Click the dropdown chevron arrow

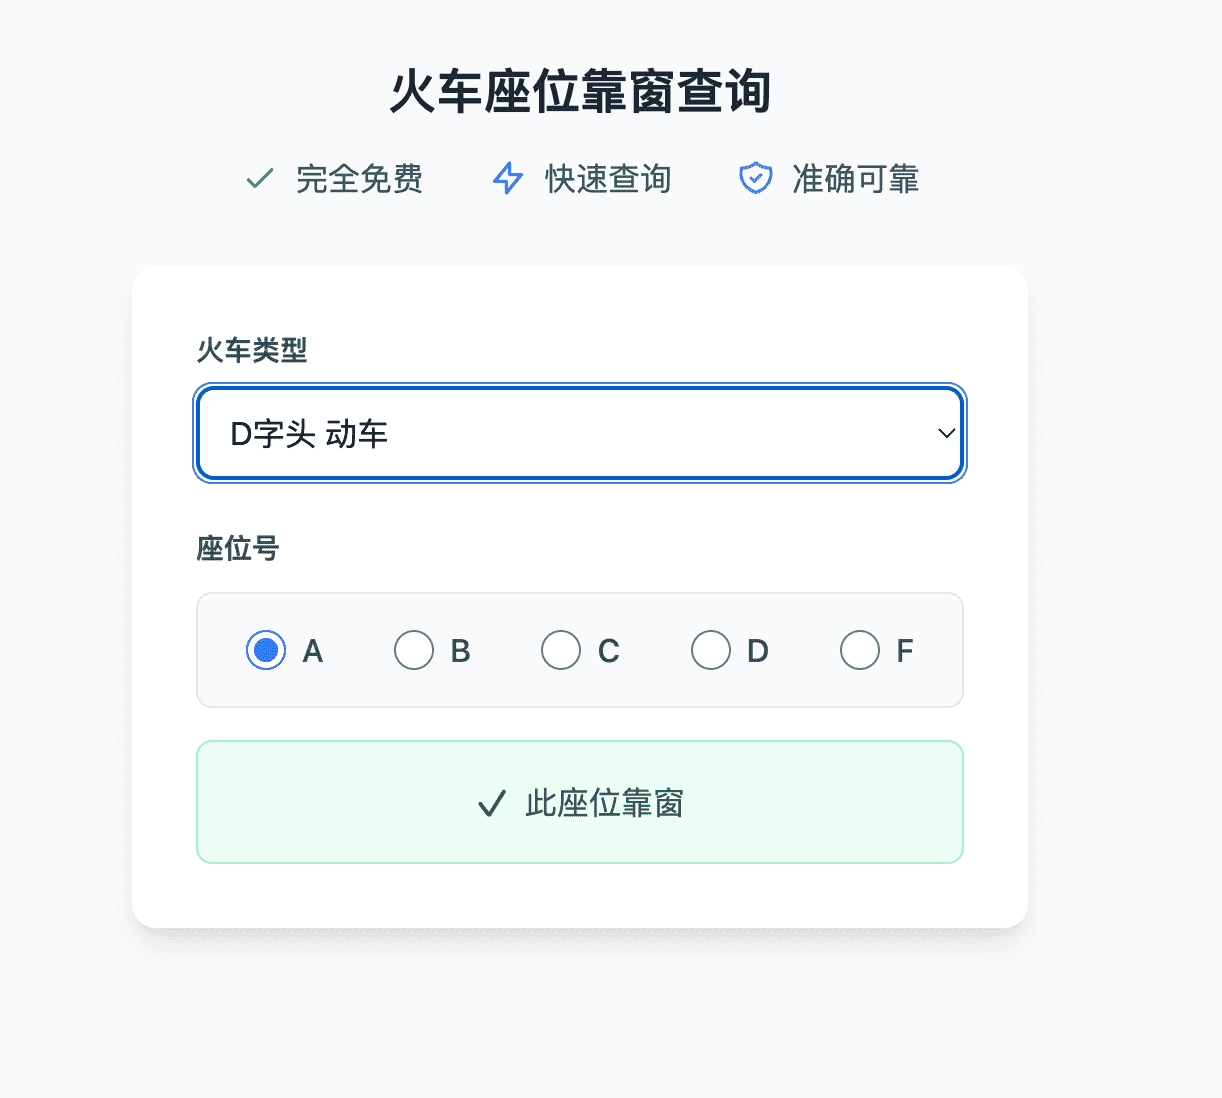946,433
